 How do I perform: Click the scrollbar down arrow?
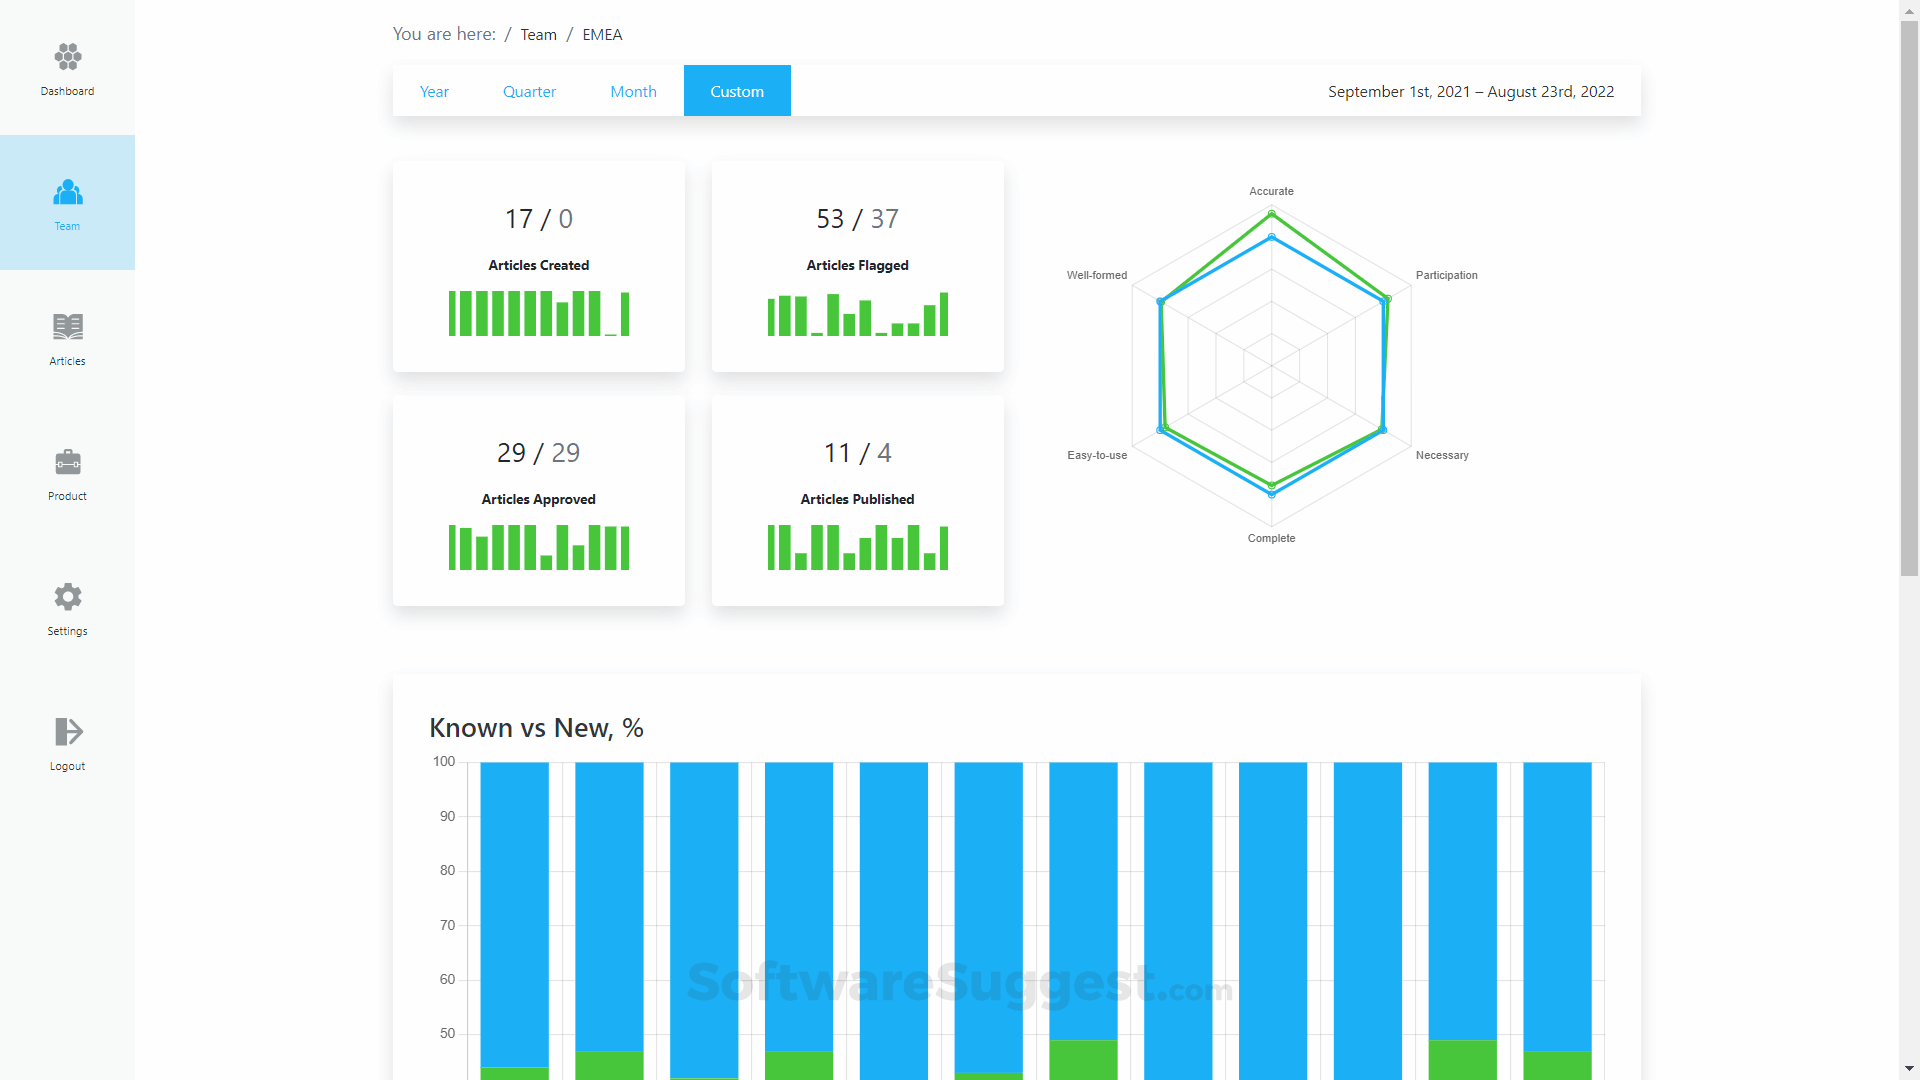click(1909, 1069)
